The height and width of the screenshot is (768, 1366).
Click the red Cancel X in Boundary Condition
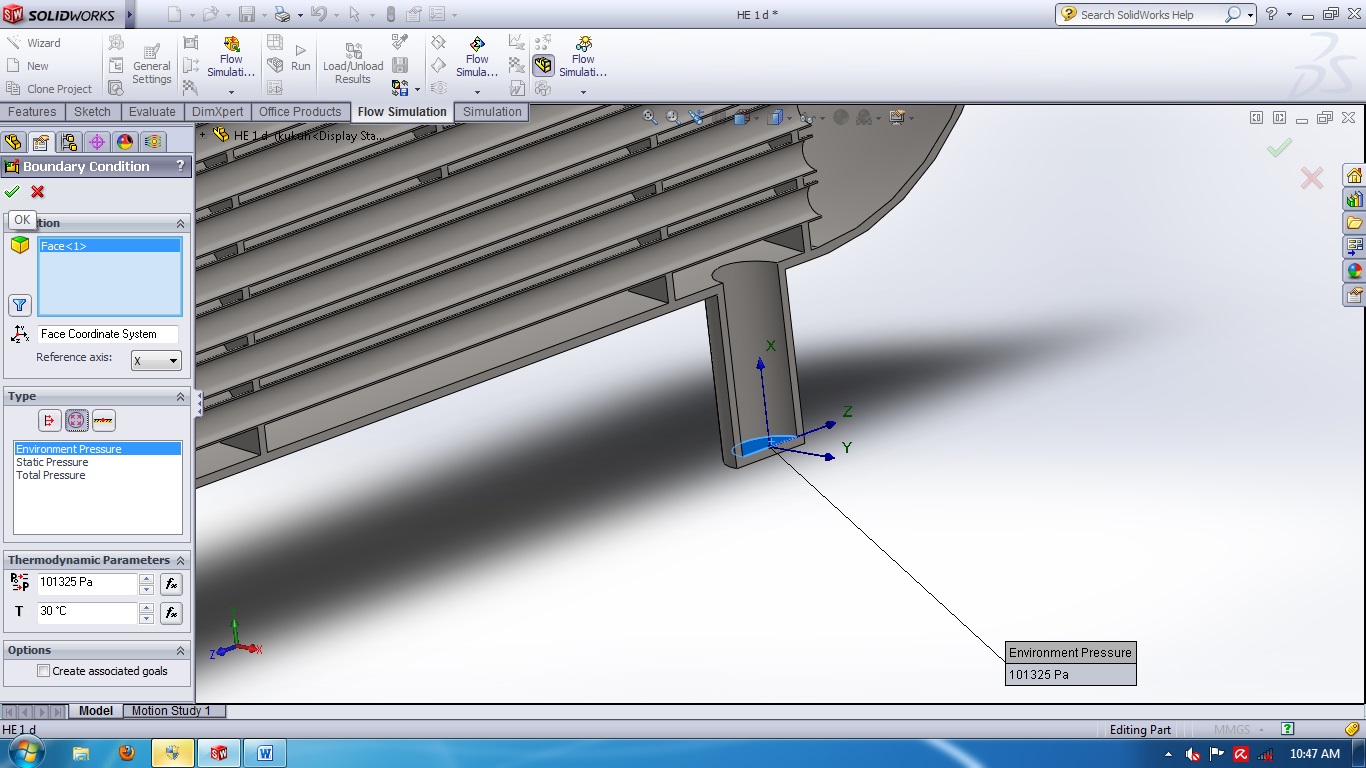38,192
